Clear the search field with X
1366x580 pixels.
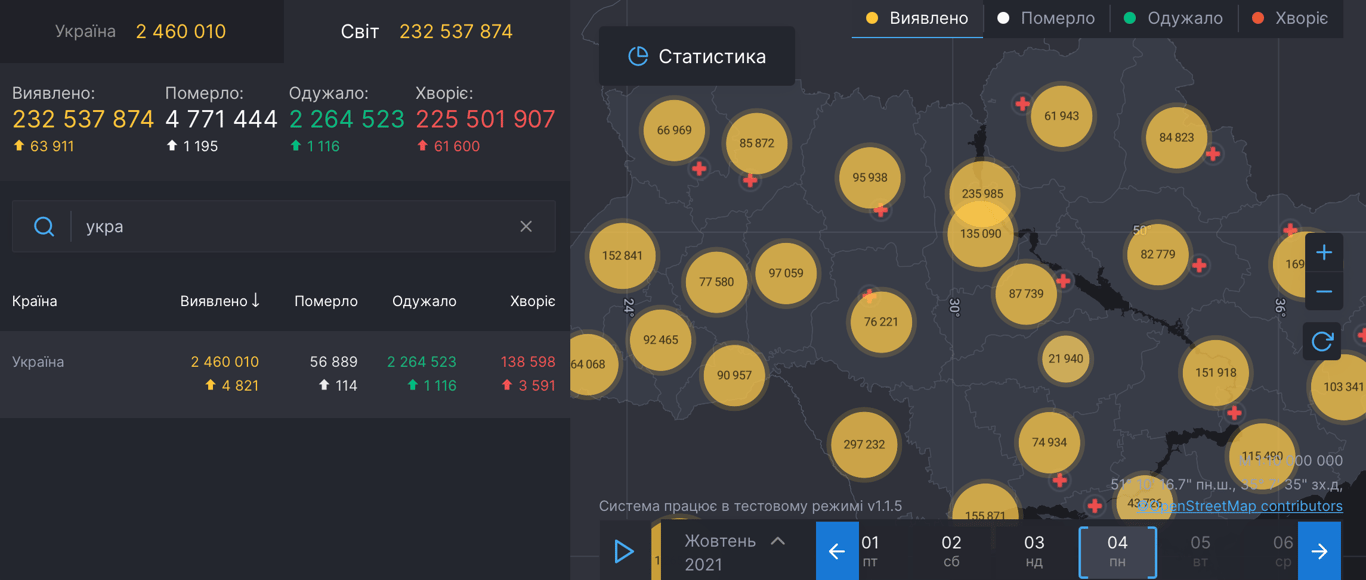tap(526, 227)
